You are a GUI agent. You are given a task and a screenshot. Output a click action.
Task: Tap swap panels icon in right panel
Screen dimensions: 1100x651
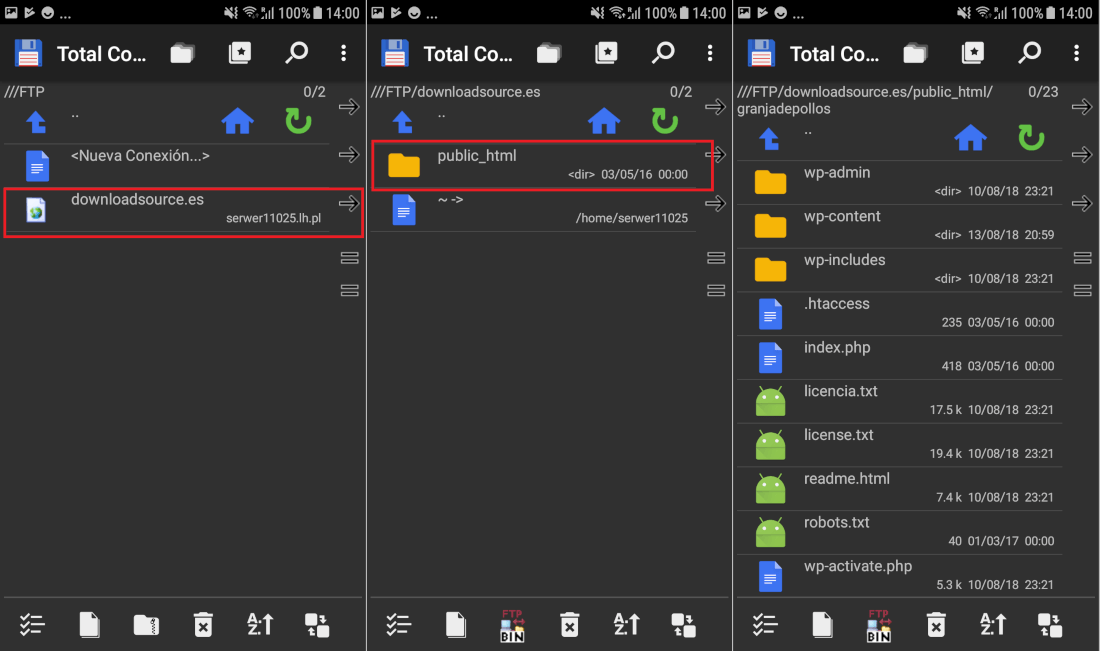pyautogui.click(x=1049, y=624)
